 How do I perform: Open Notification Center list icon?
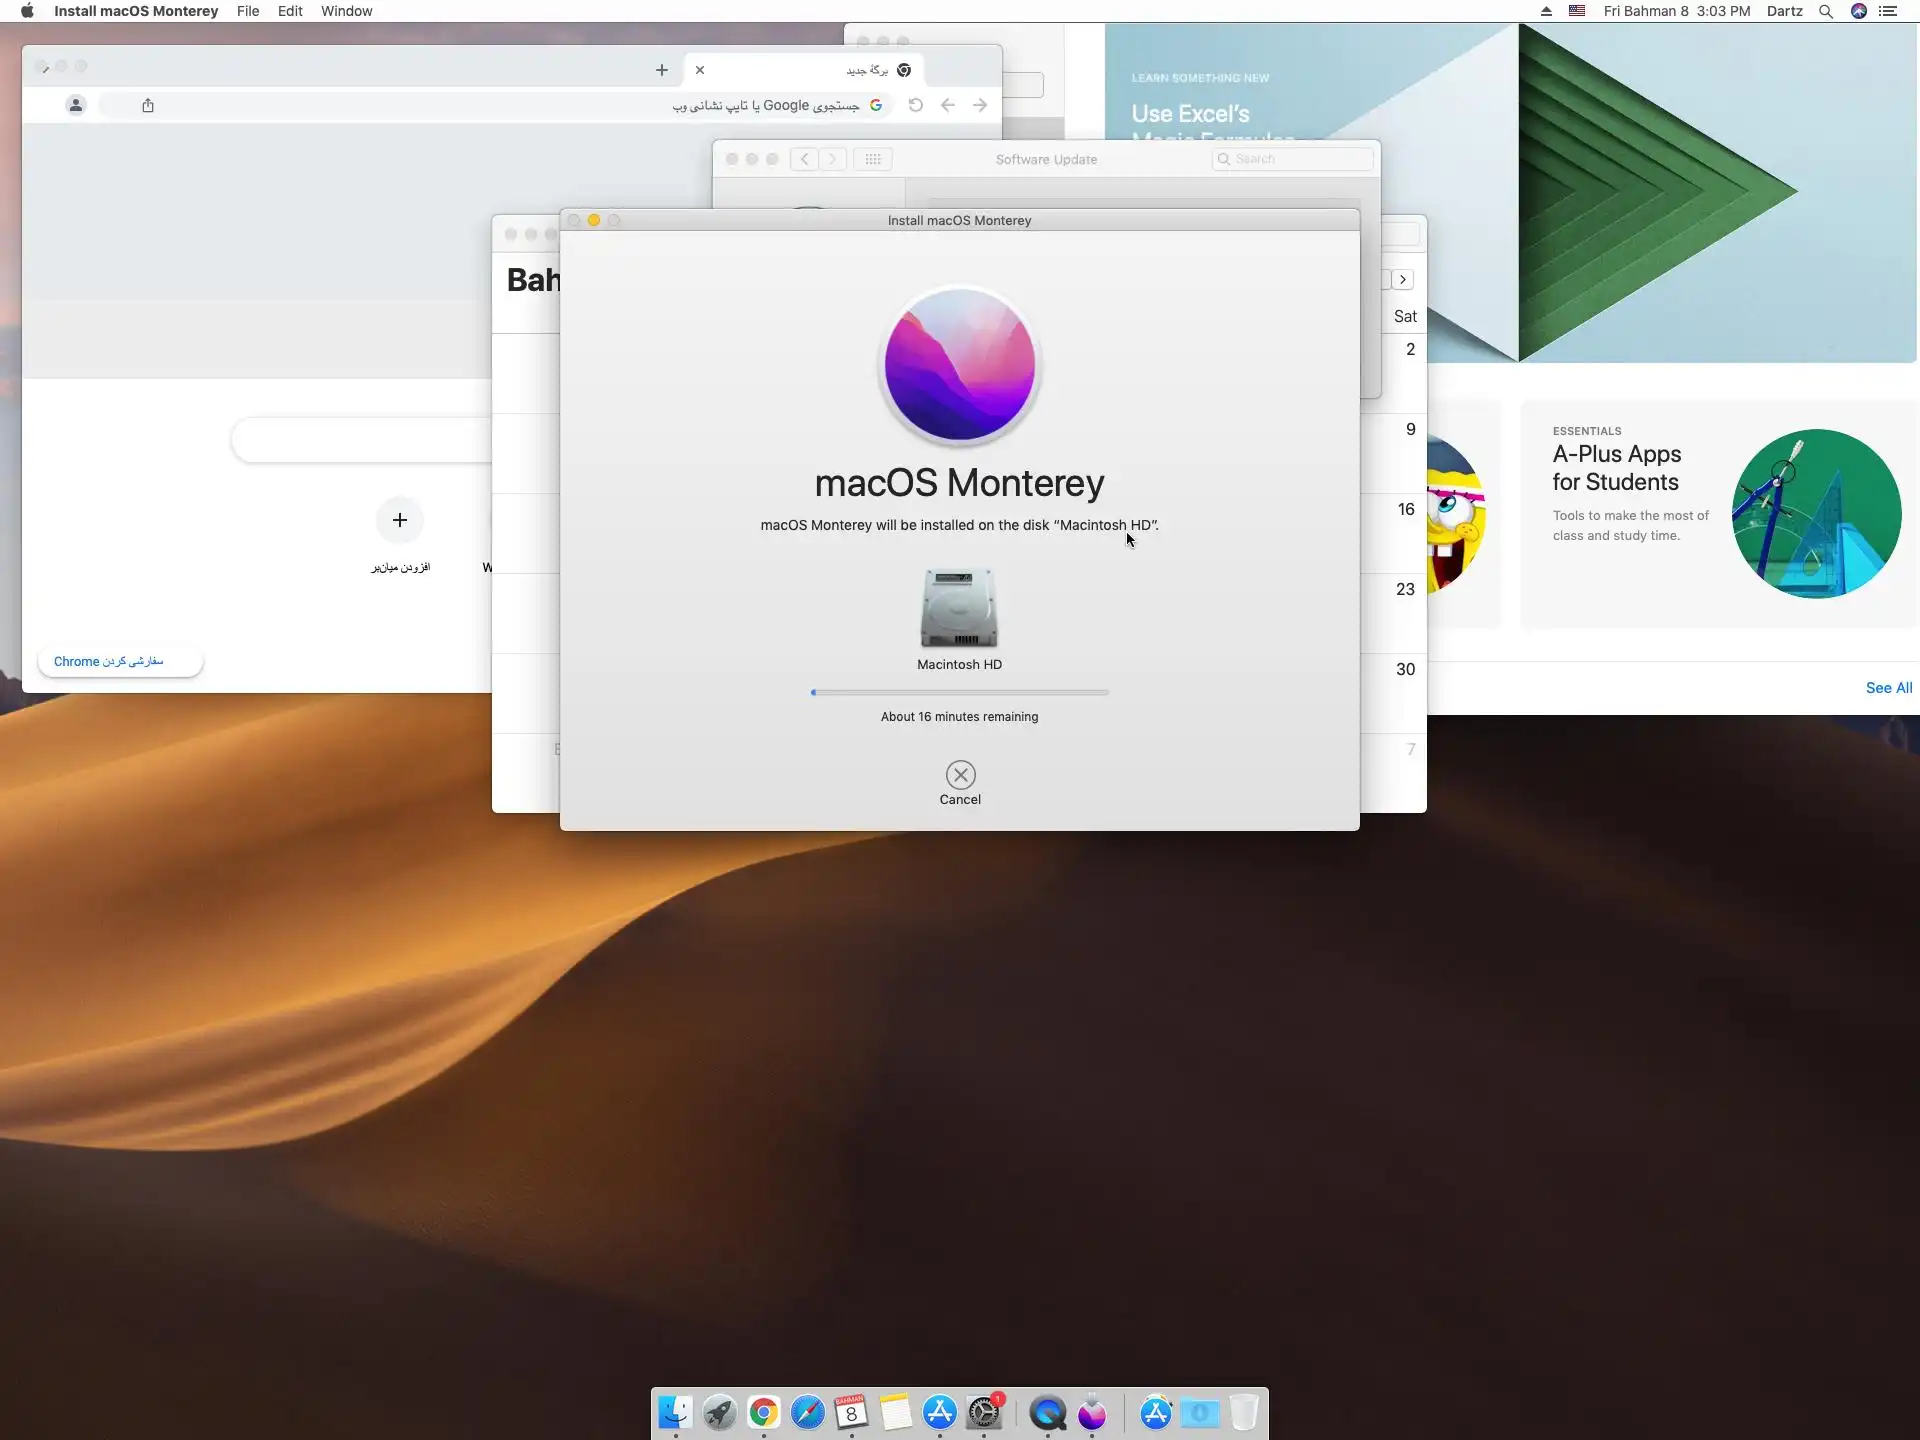(1888, 11)
